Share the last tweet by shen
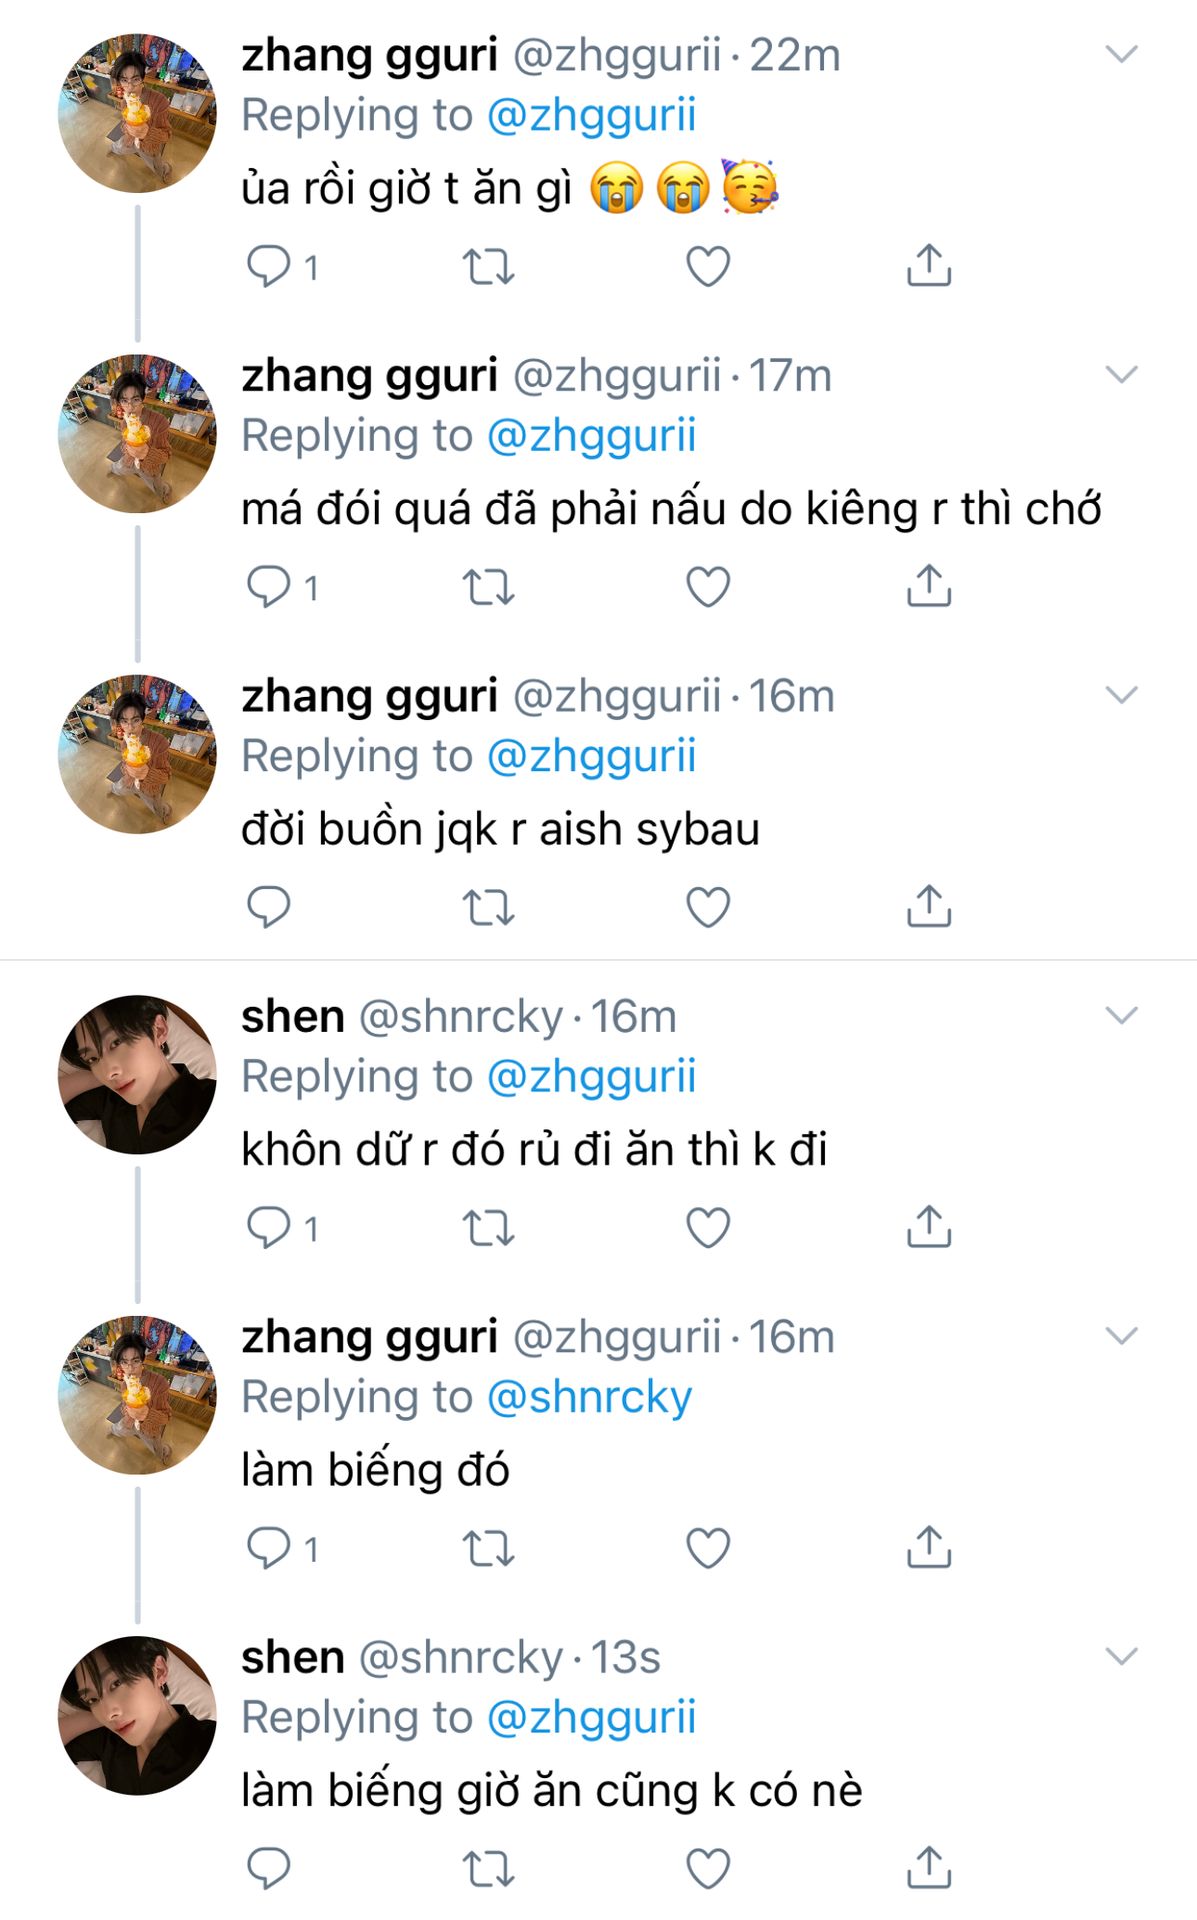The height and width of the screenshot is (1920, 1197). 929,1868
